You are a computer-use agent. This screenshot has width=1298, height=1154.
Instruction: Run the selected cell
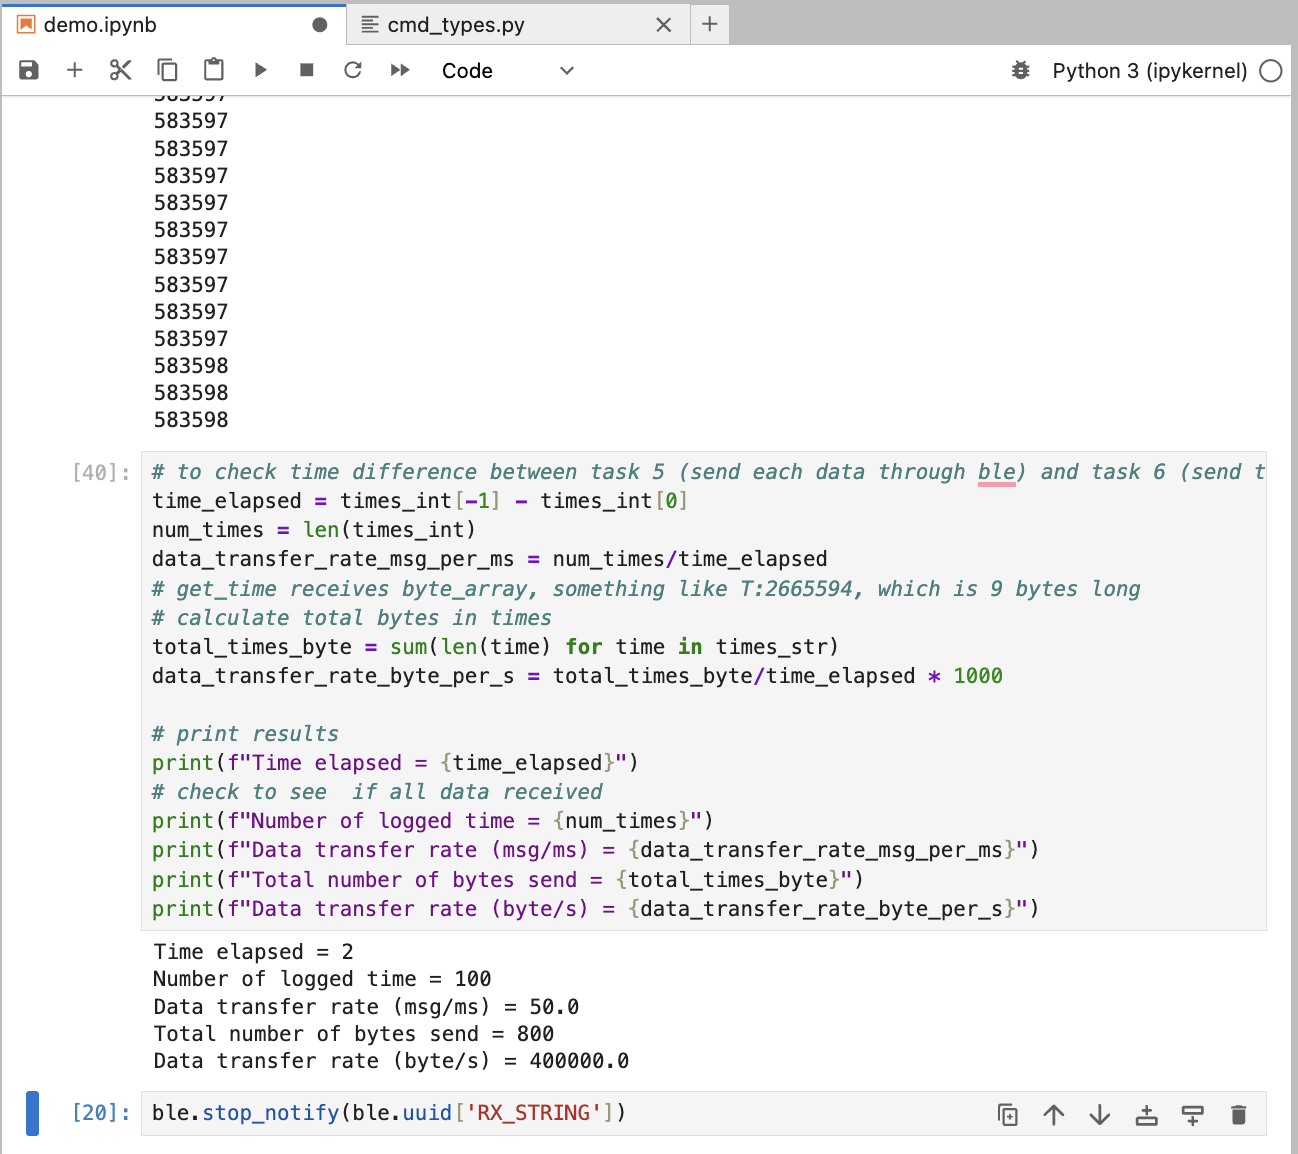[x=260, y=70]
